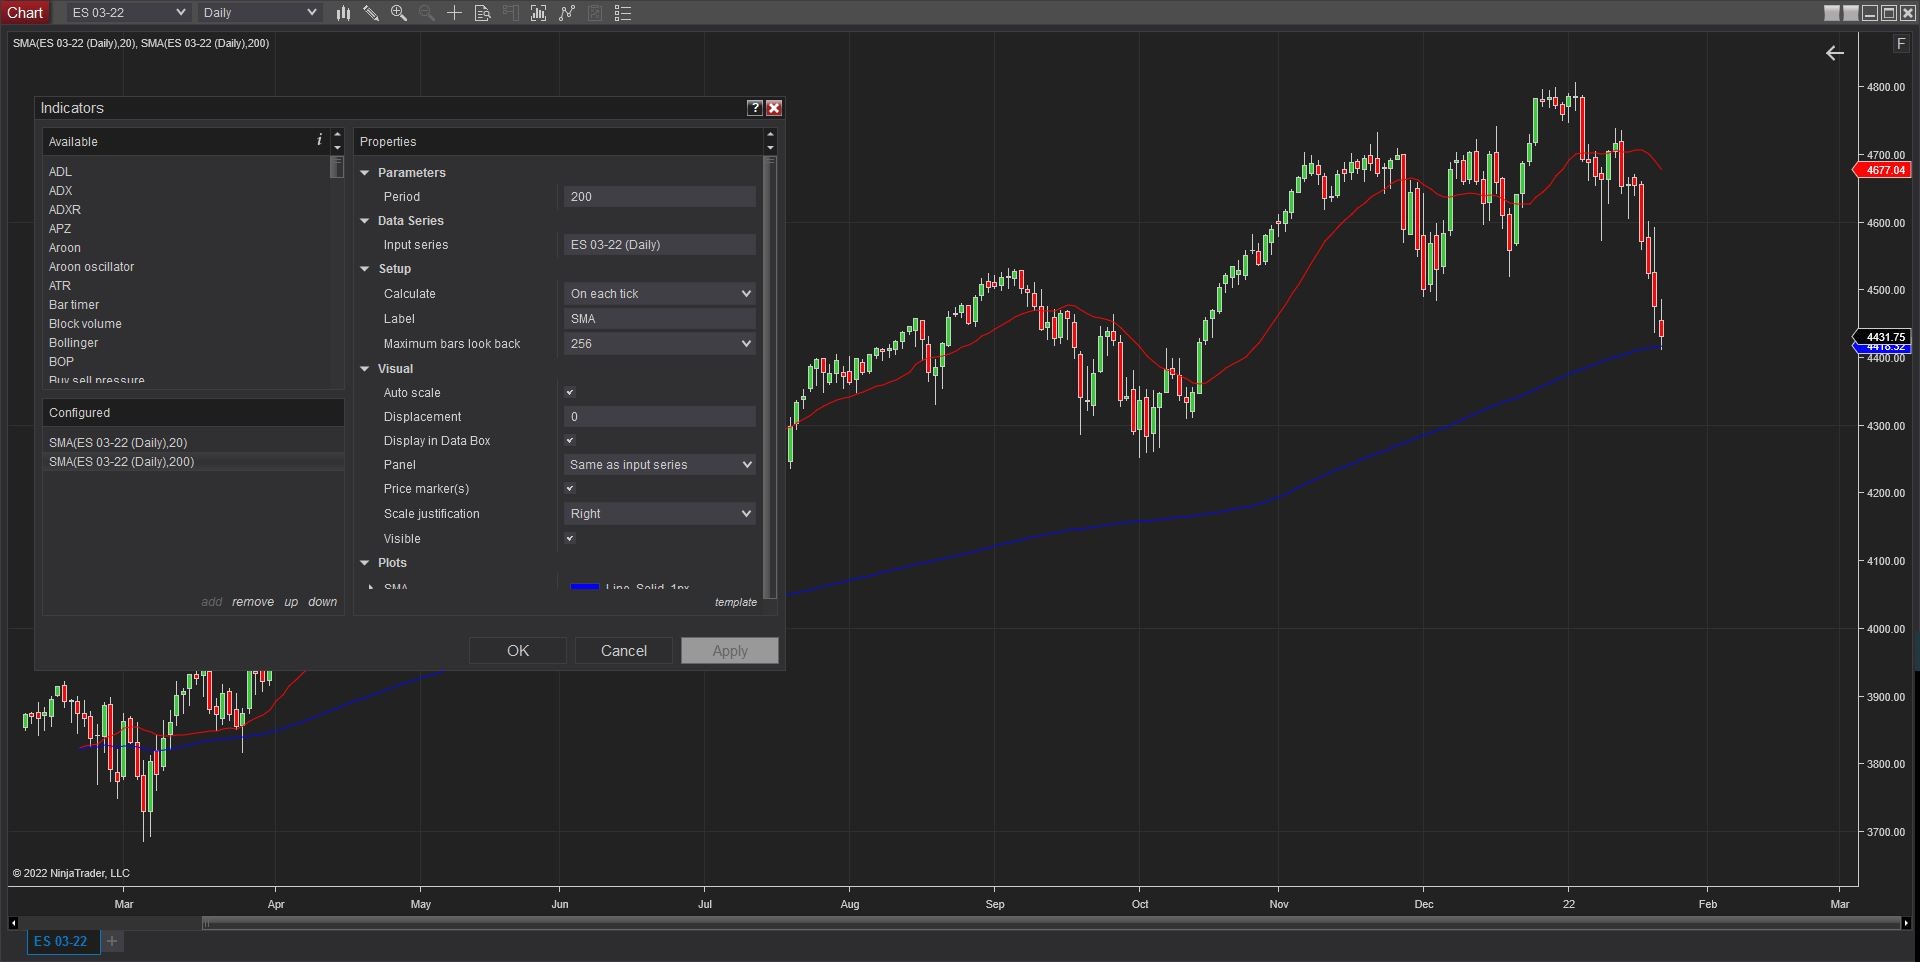Click the OK button
The image size is (1920, 962).
tap(518, 651)
